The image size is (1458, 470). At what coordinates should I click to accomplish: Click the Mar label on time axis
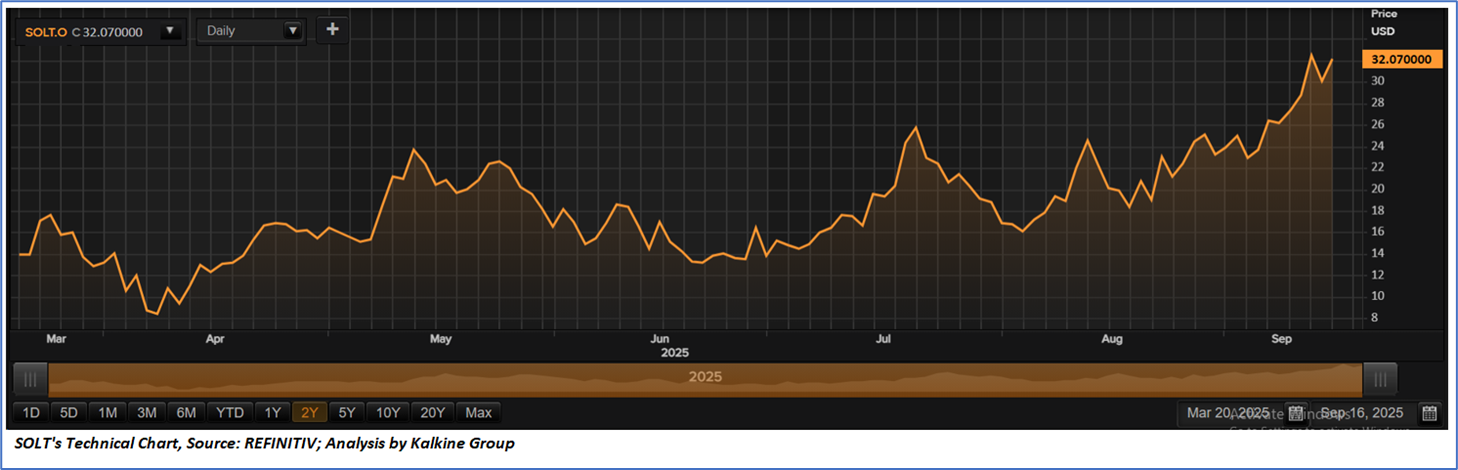tap(56, 339)
